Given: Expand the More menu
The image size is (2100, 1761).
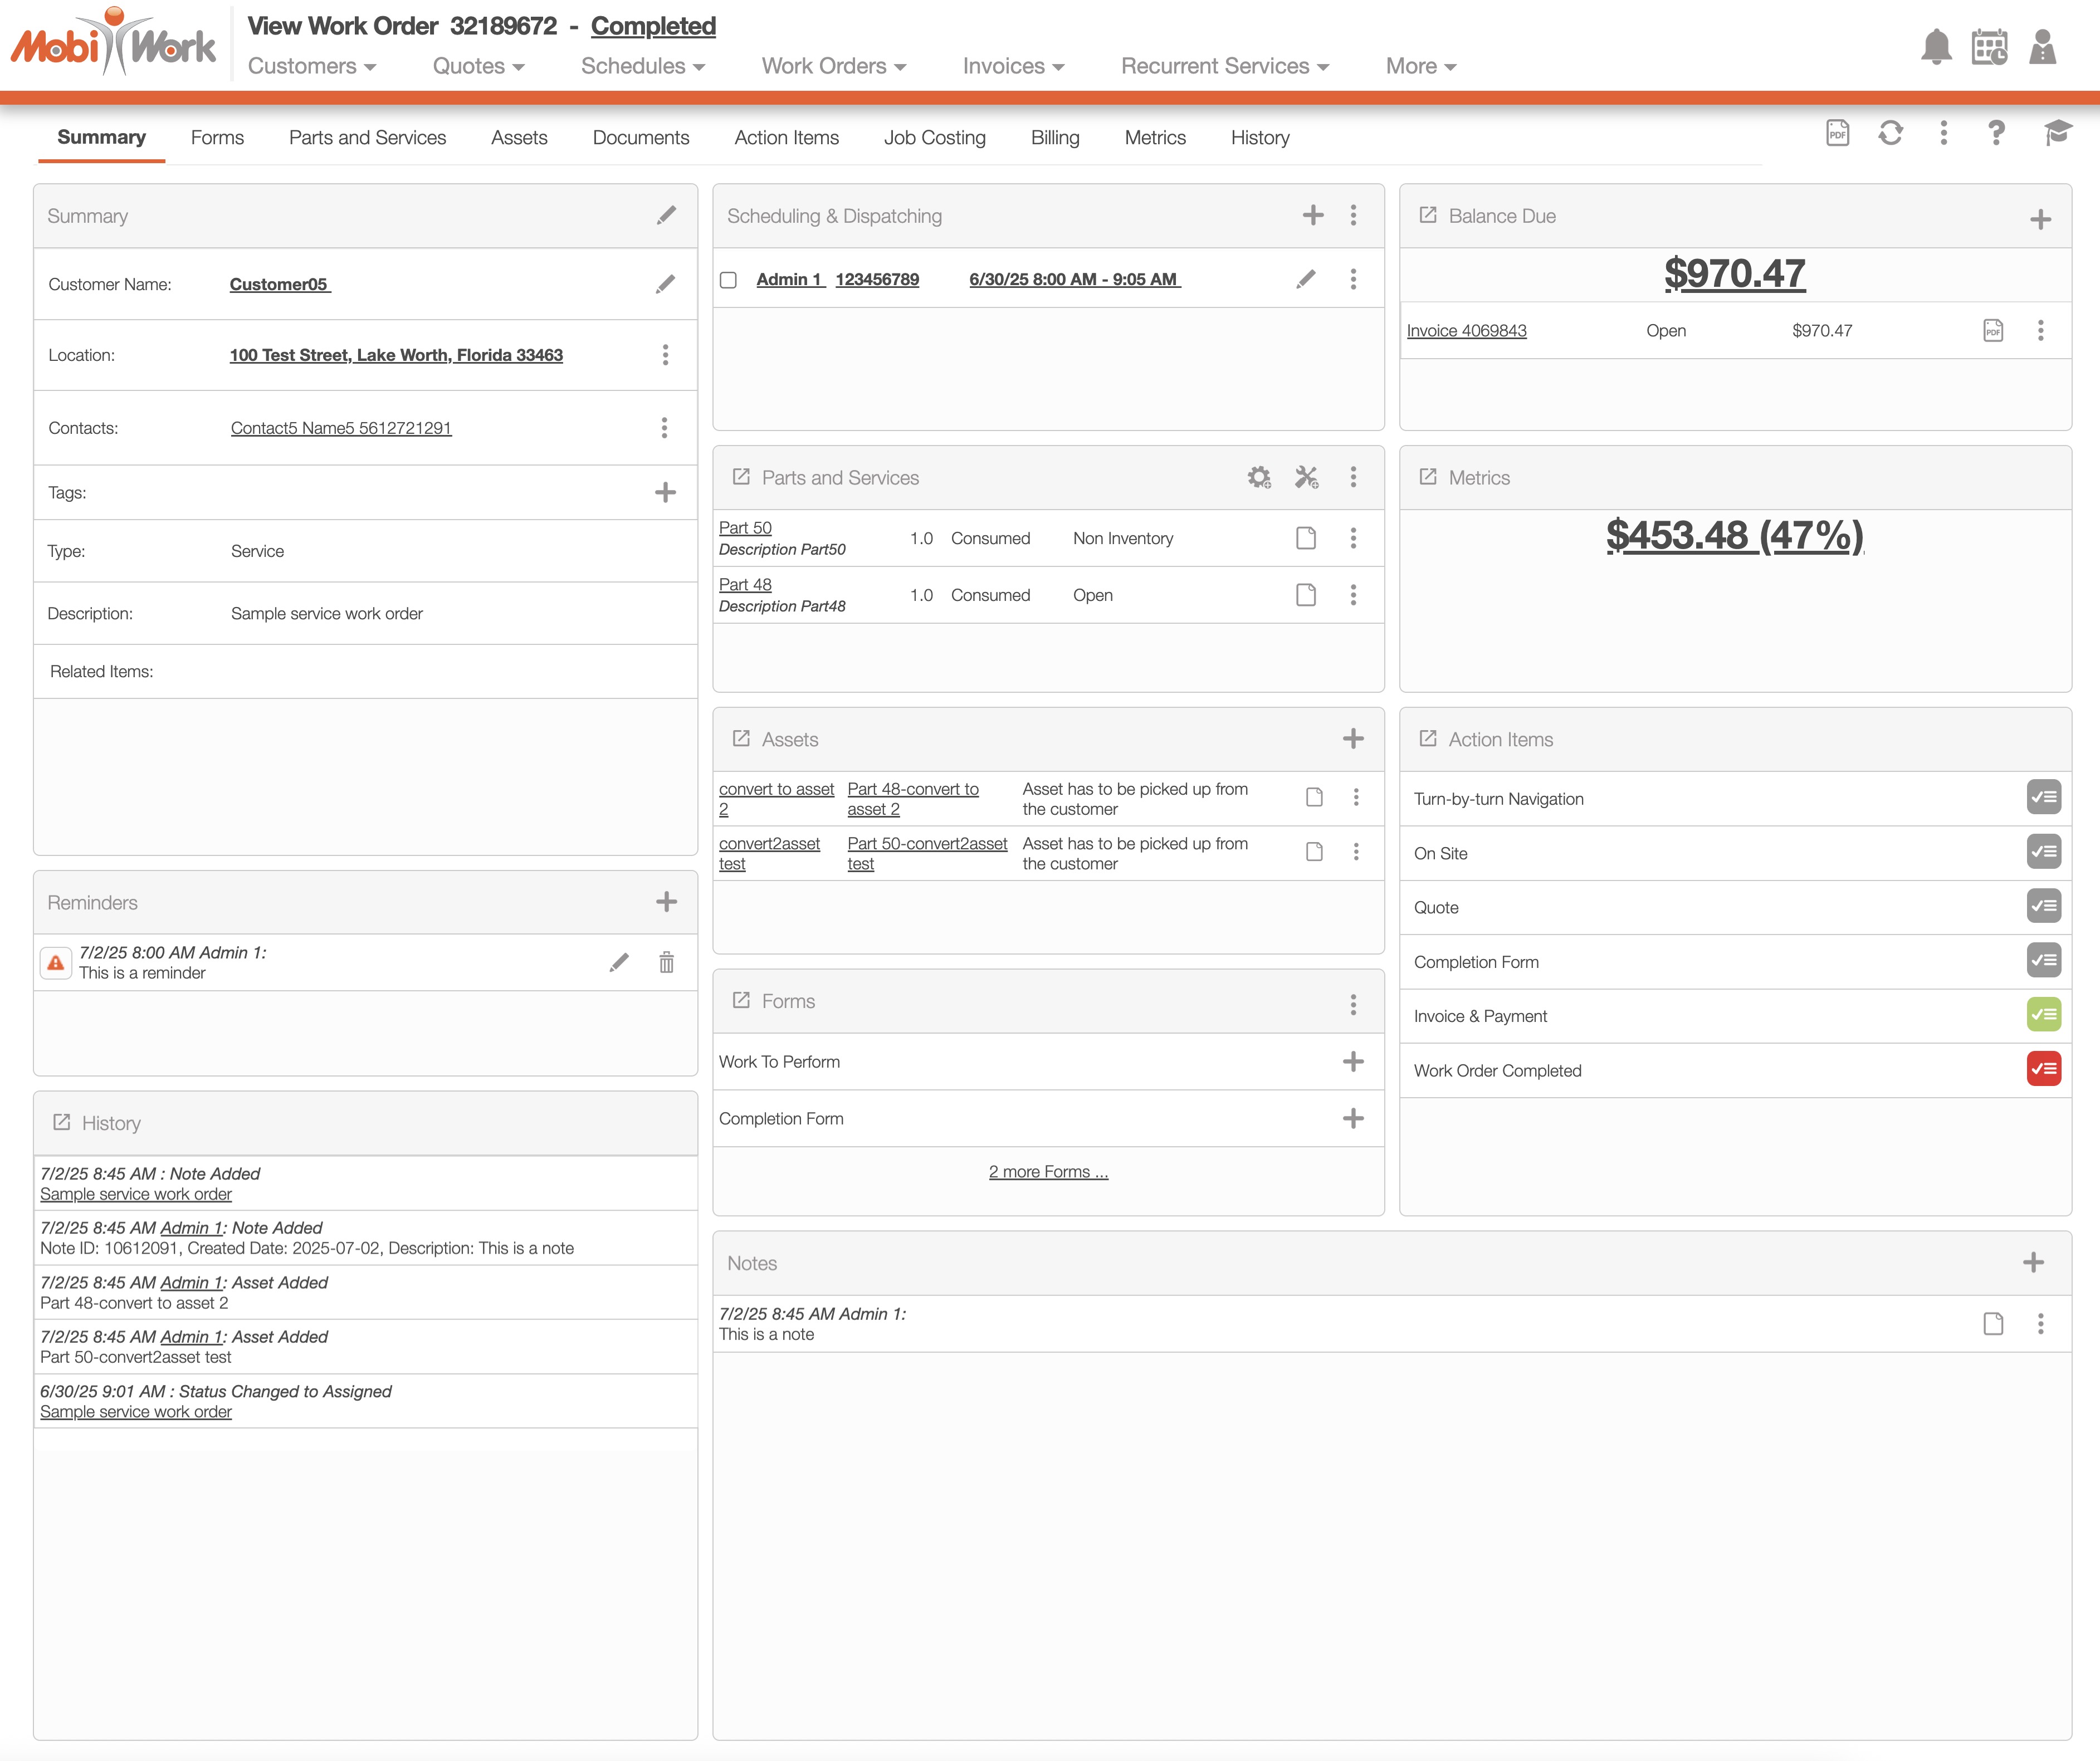Looking at the screenshot, I should 1420,66.
